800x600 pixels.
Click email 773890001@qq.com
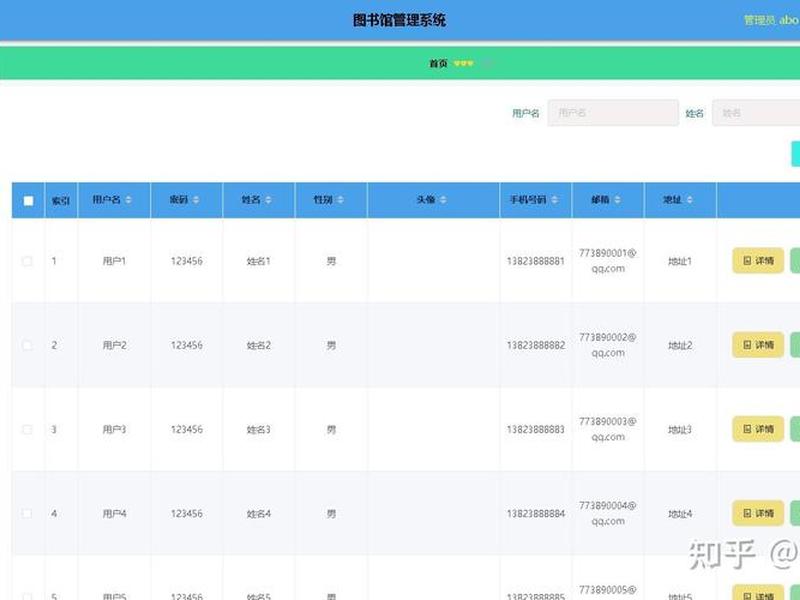[x=608, y=261]
